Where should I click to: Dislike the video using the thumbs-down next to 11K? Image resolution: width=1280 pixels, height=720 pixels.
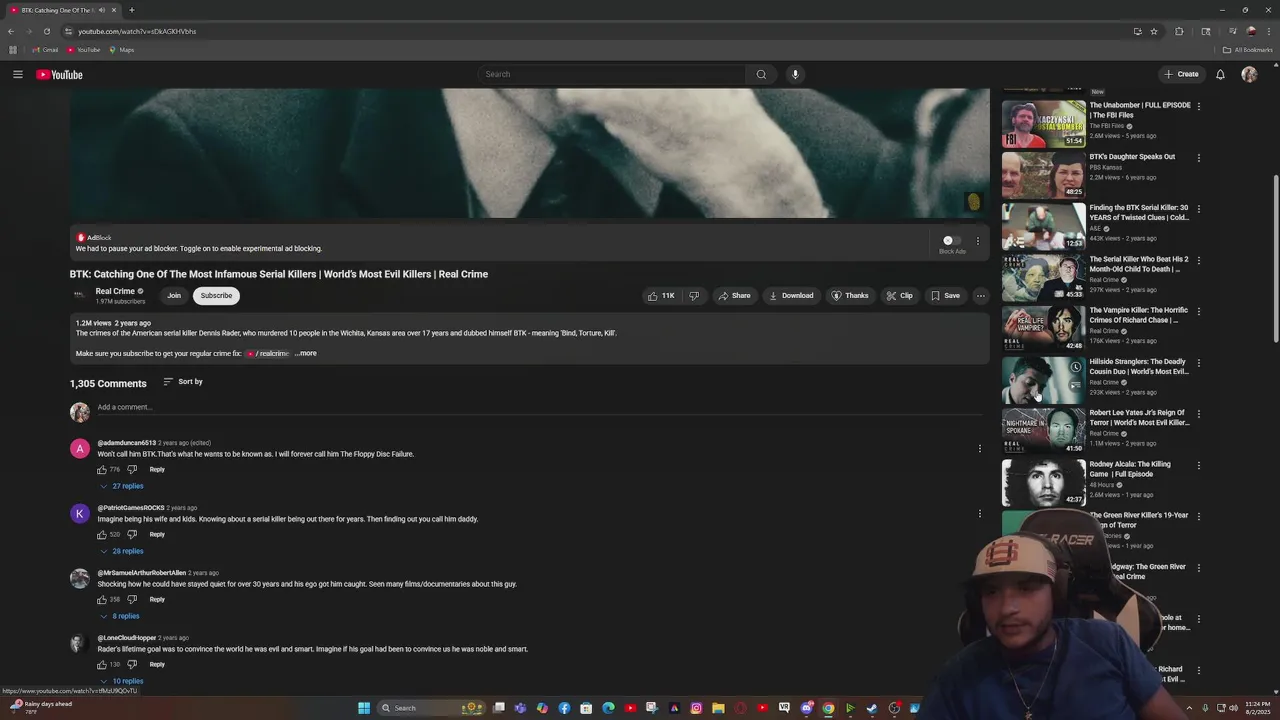[694, 296]
